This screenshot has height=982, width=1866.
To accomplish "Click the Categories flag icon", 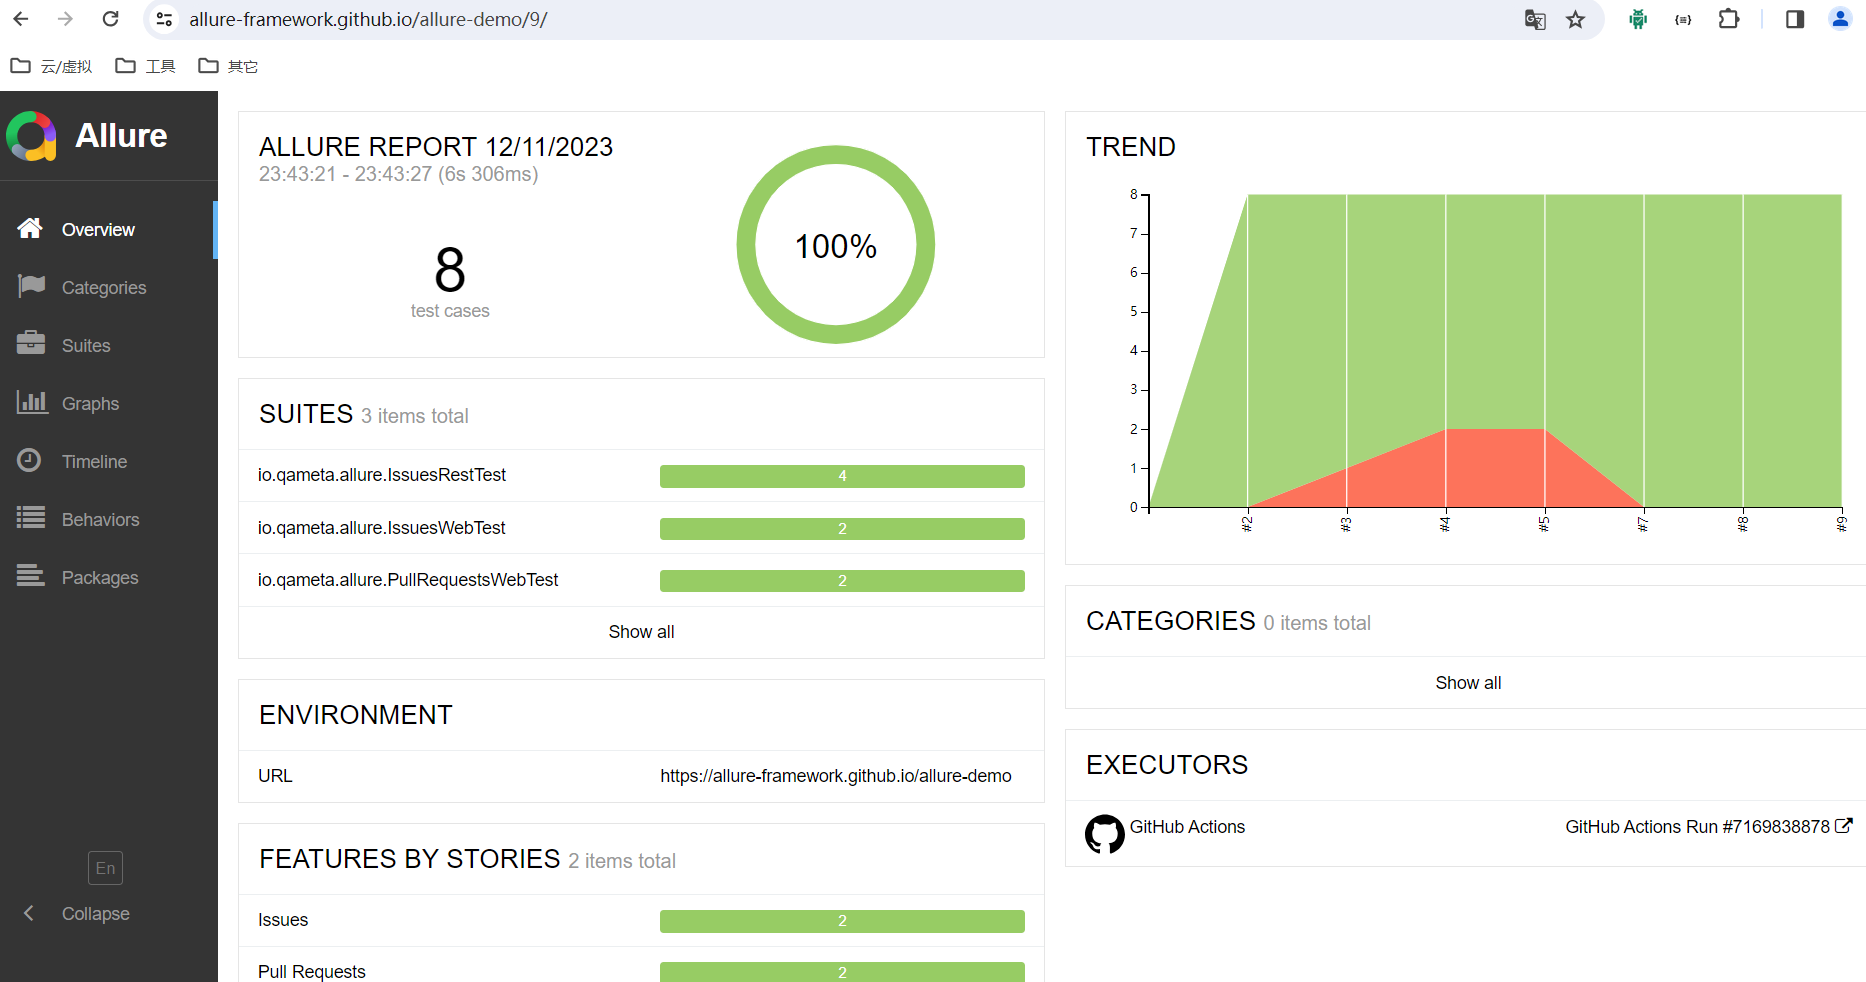I will pos(31,286).
